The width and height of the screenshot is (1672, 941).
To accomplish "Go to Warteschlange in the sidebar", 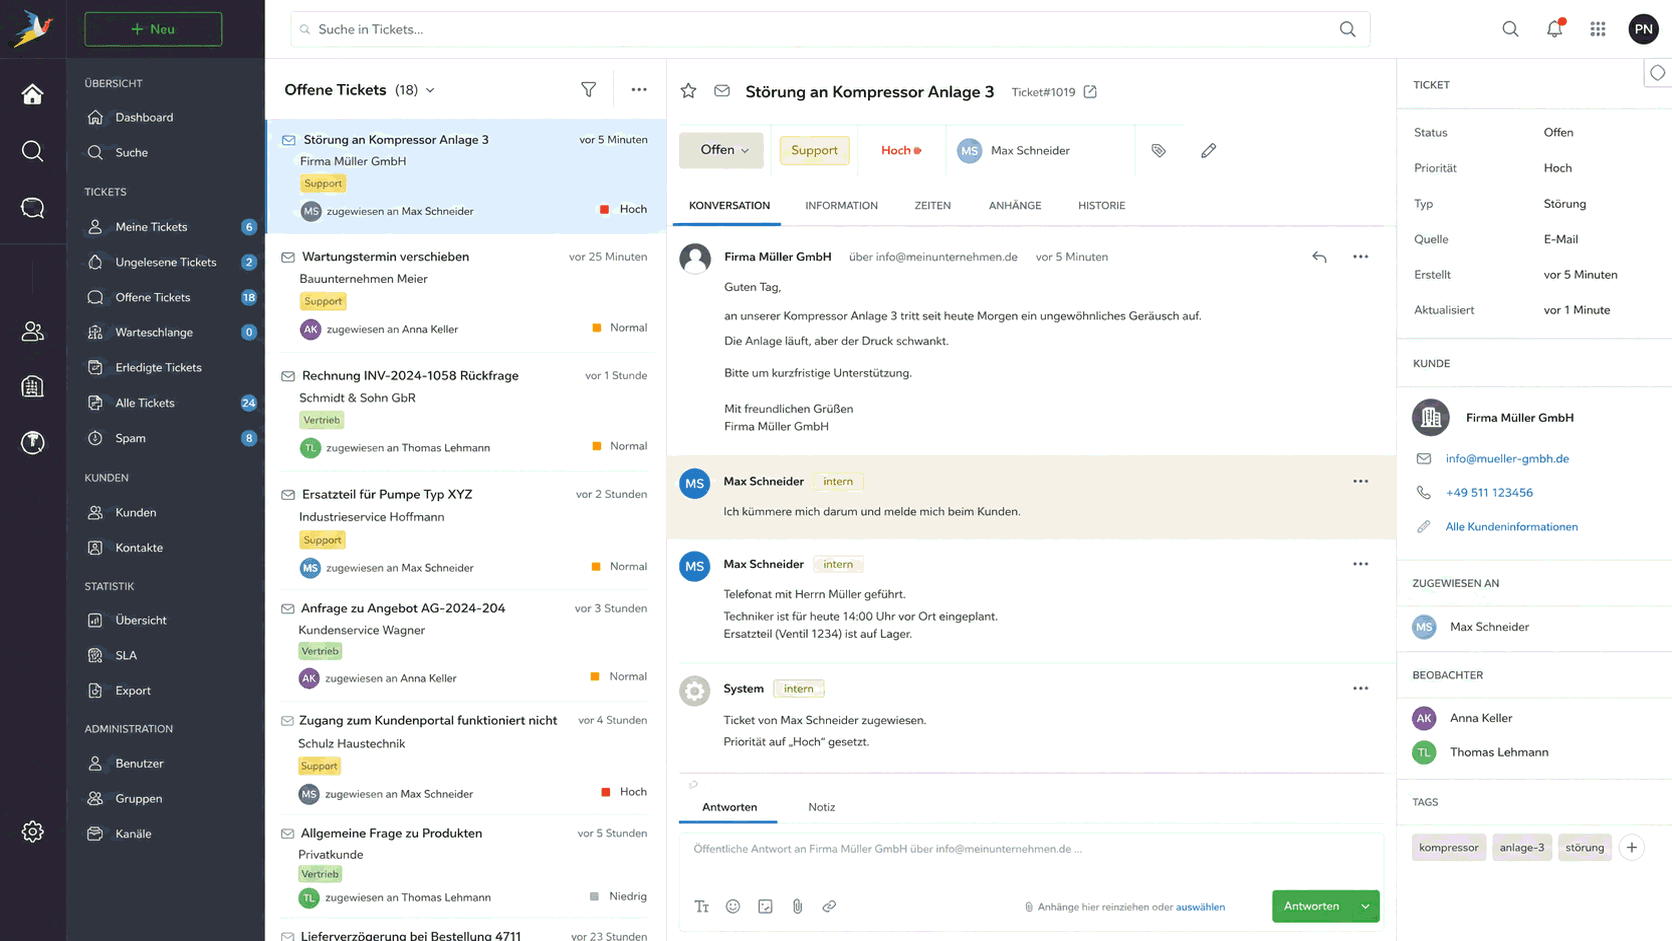I will click(168, 332).
